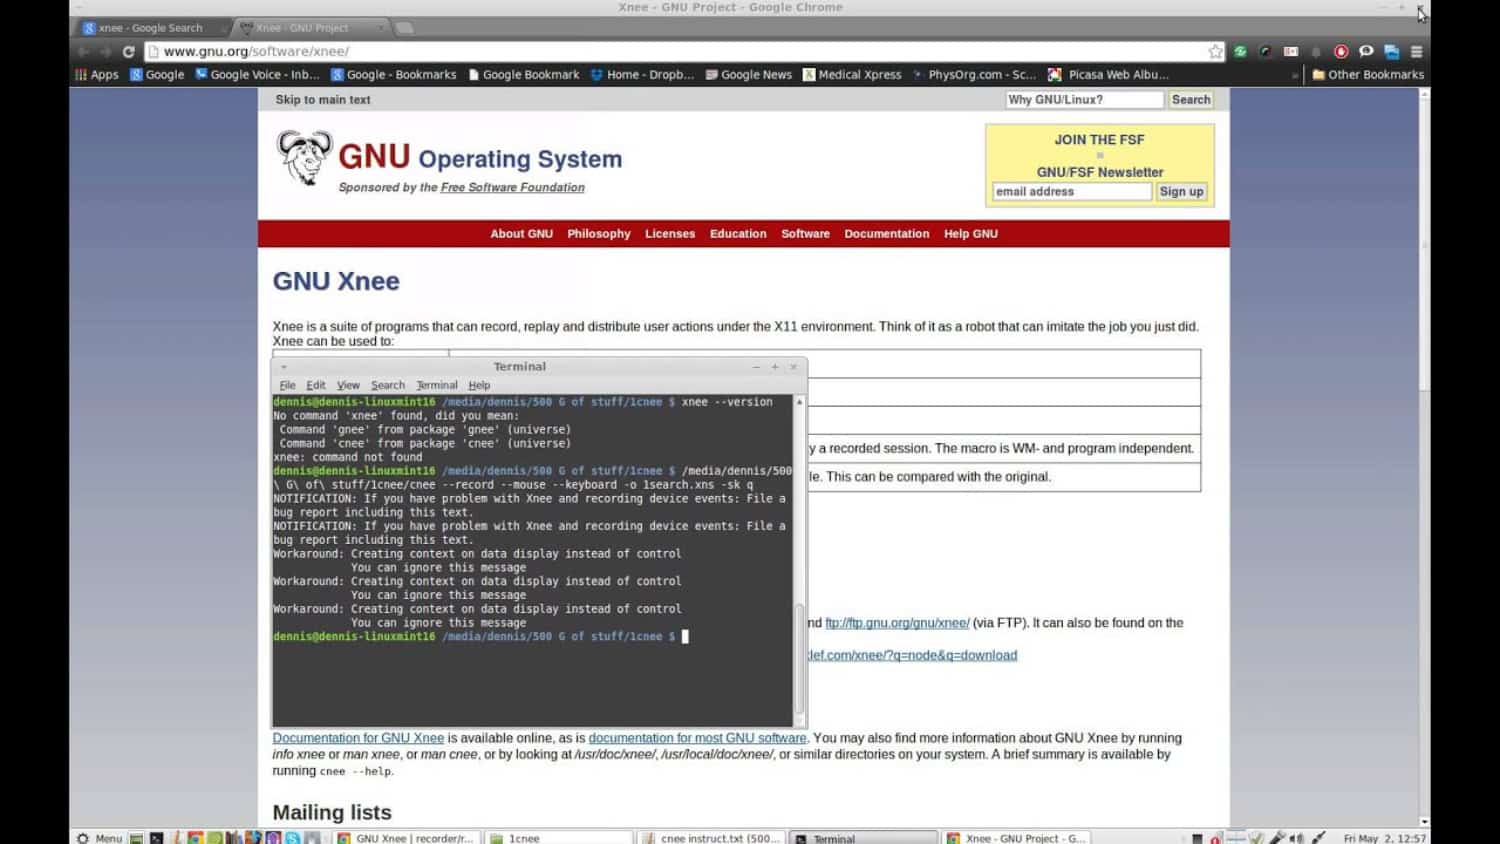Open the ftp.gnu.org/gnu/xnee/ link

[897, 622]
